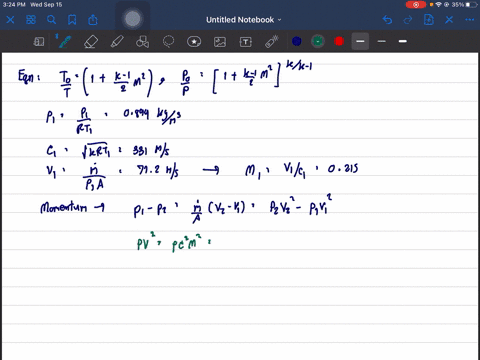The image size is (480, 360).
Task: Select the thin stroke width
Action: pos(381,41)
